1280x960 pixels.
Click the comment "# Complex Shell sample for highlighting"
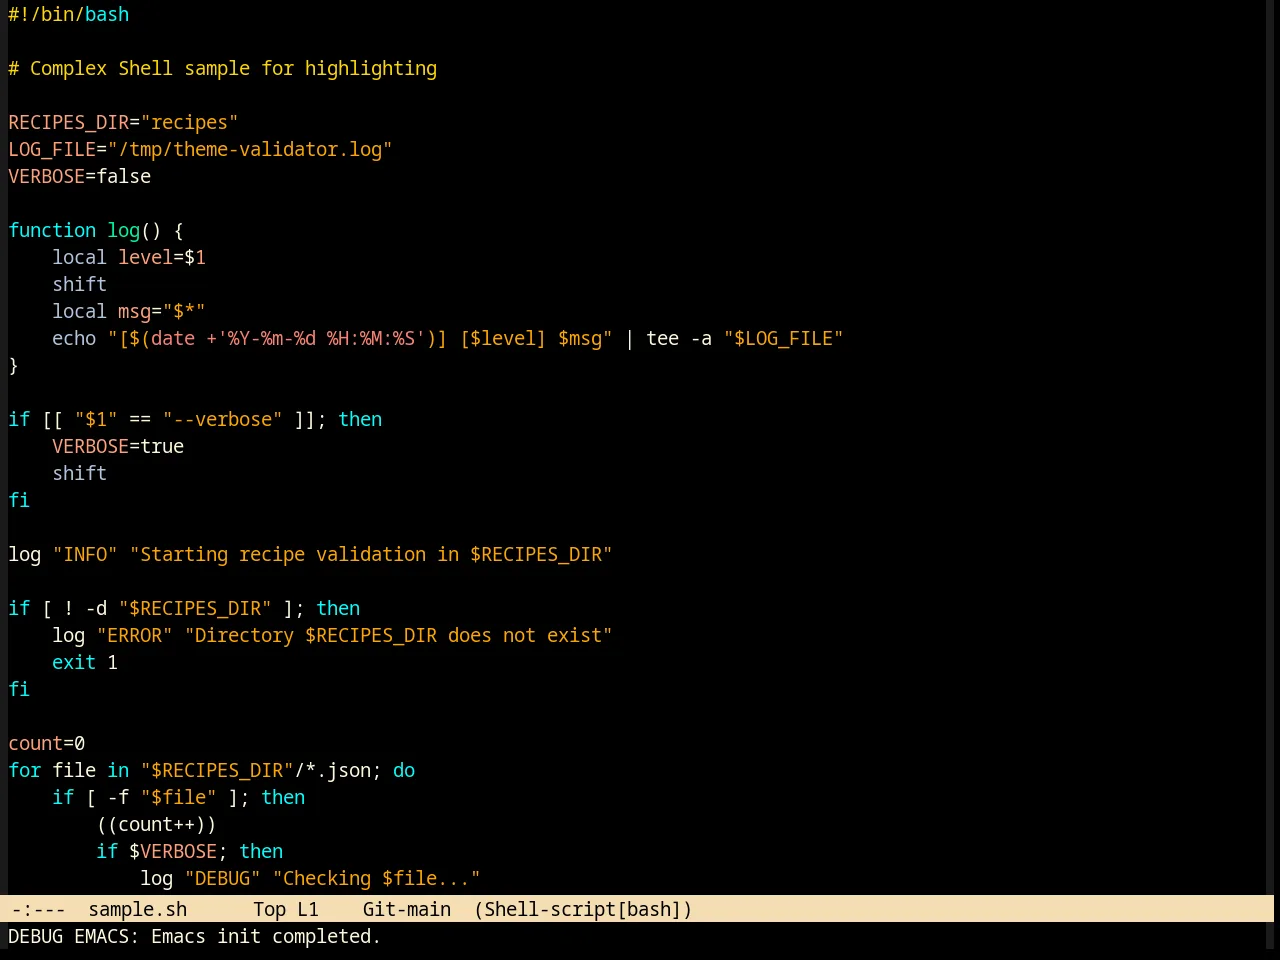[223, 68]
